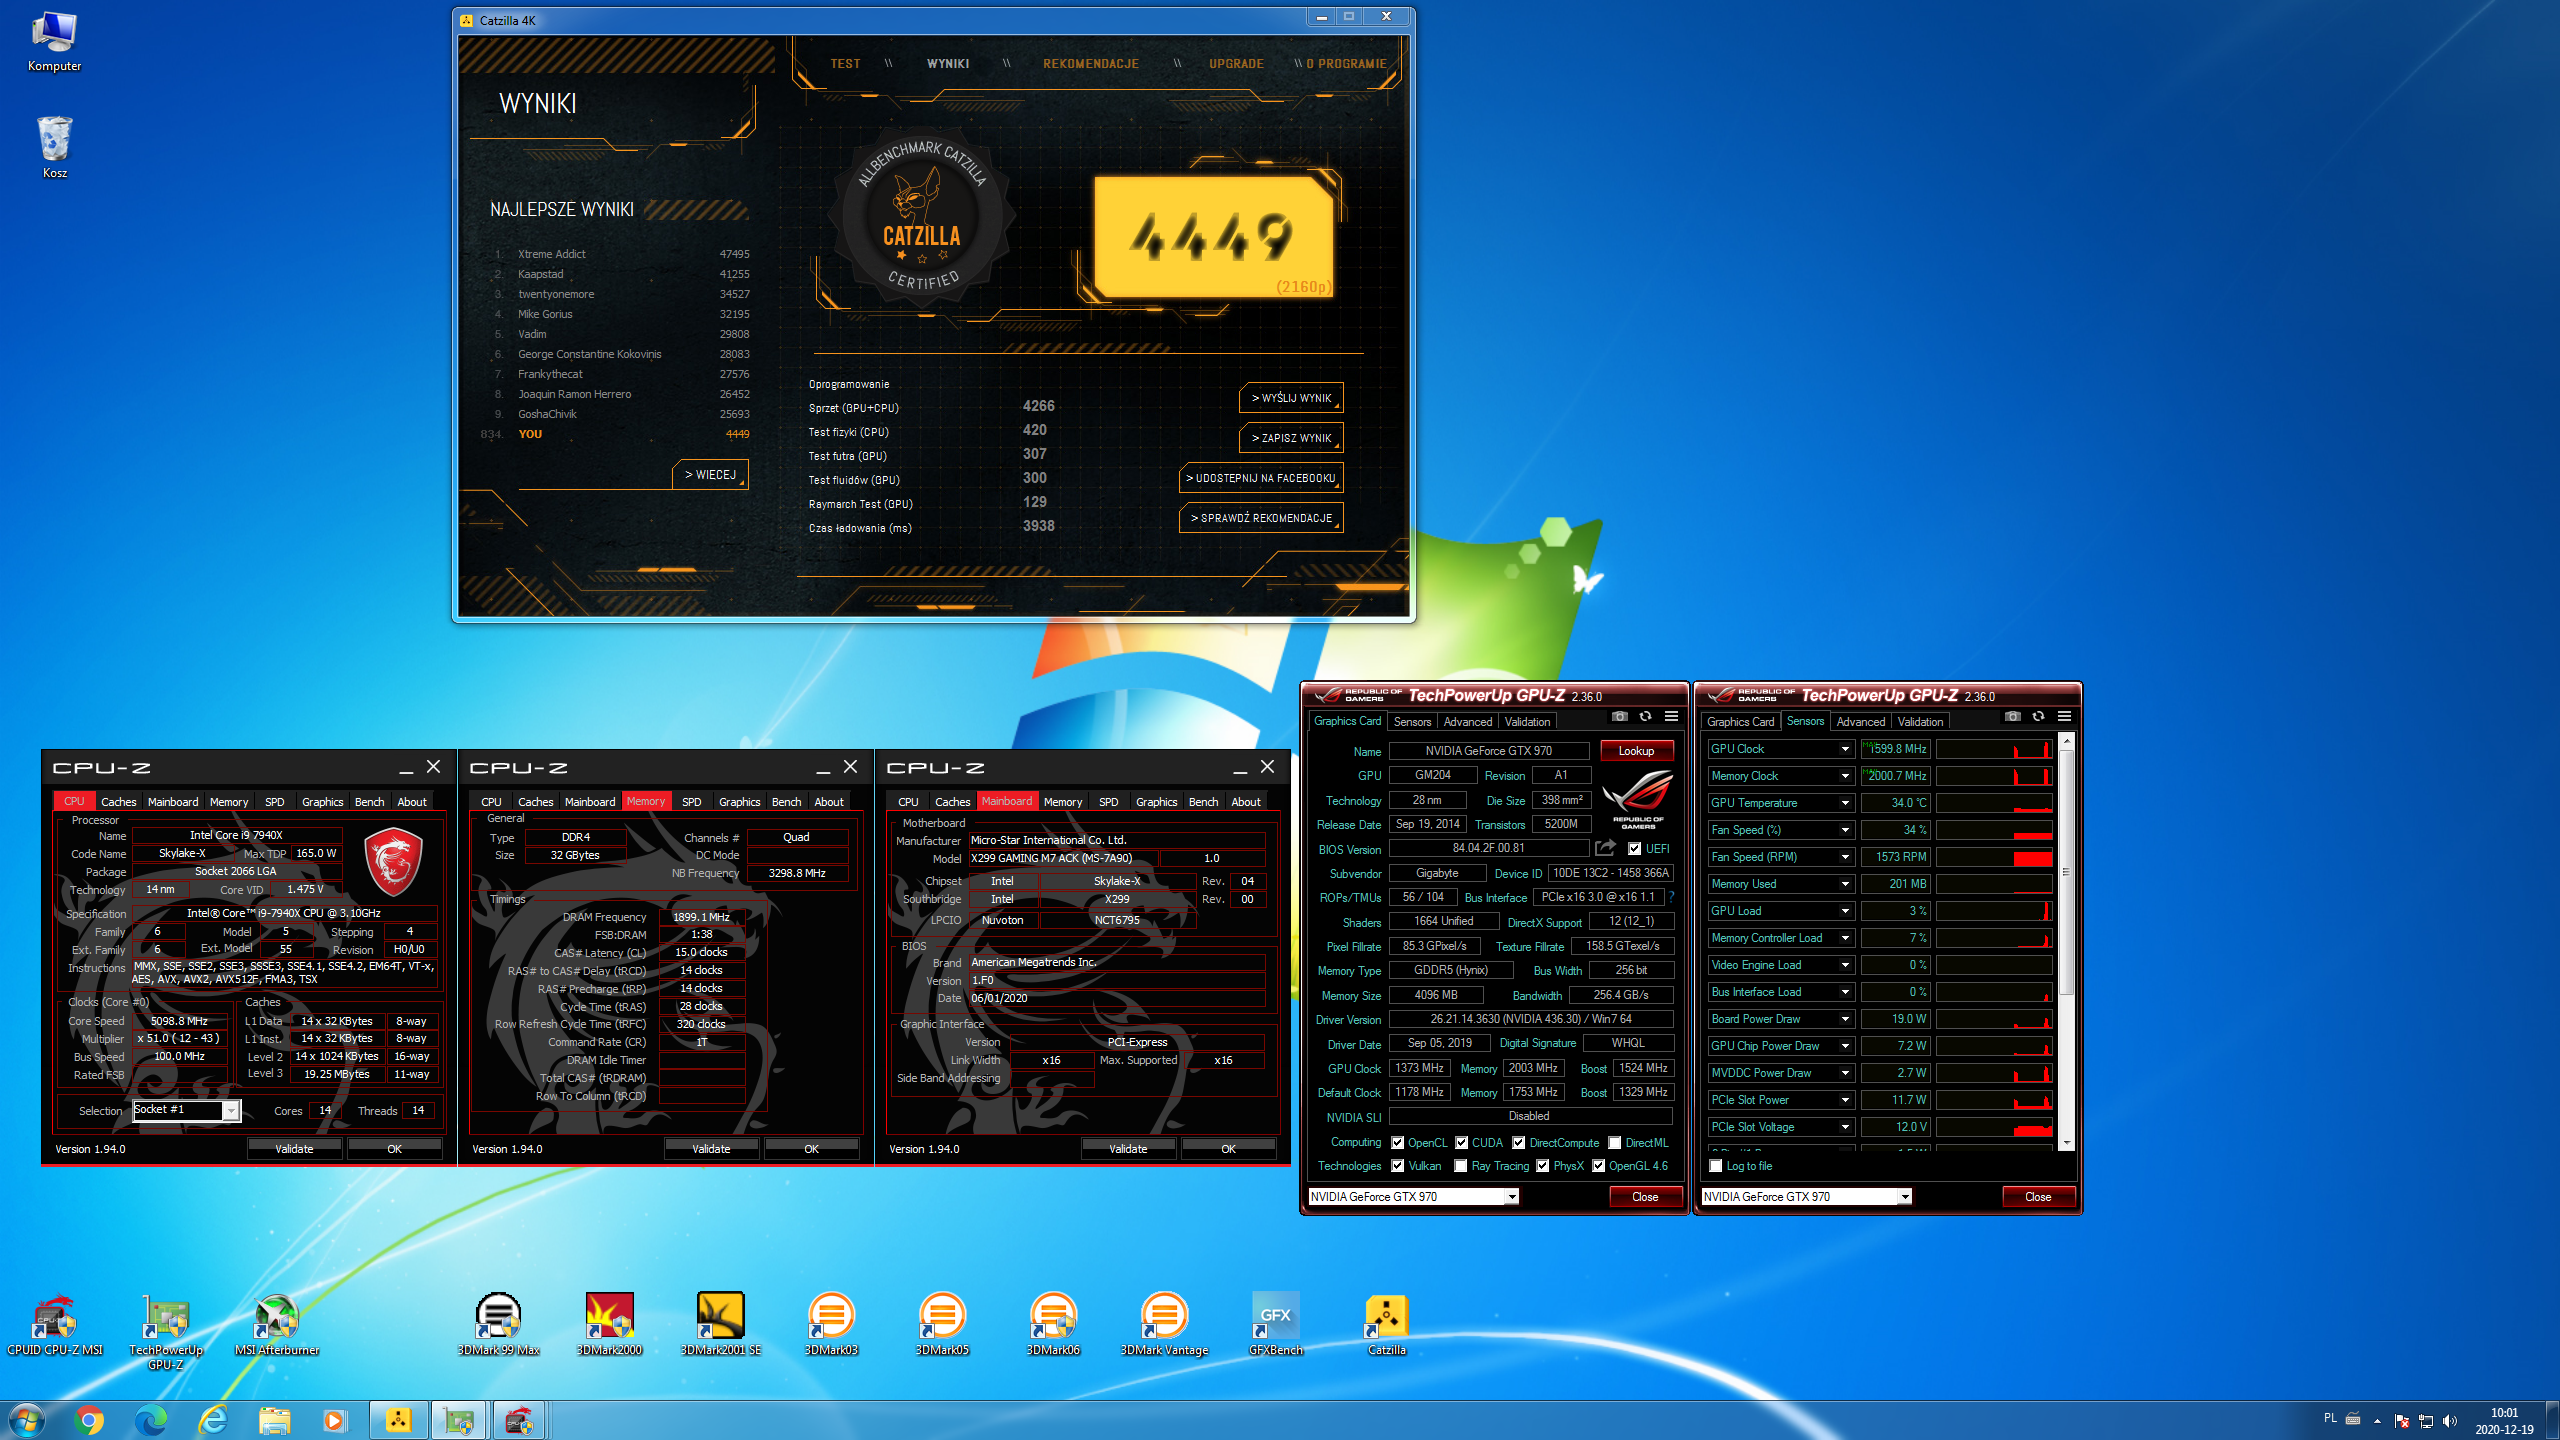Open Google Chrome from the taskbar
Image resolution: width=2560 pixels, height=1440 pixels.
tap(89, 1420)
